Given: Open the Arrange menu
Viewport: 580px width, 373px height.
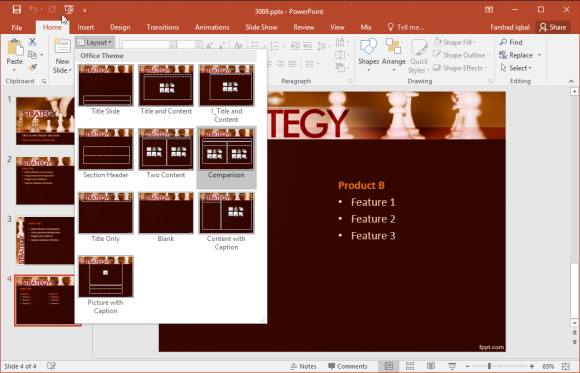Looking at the screenshot, I should (x=394, y=56).
